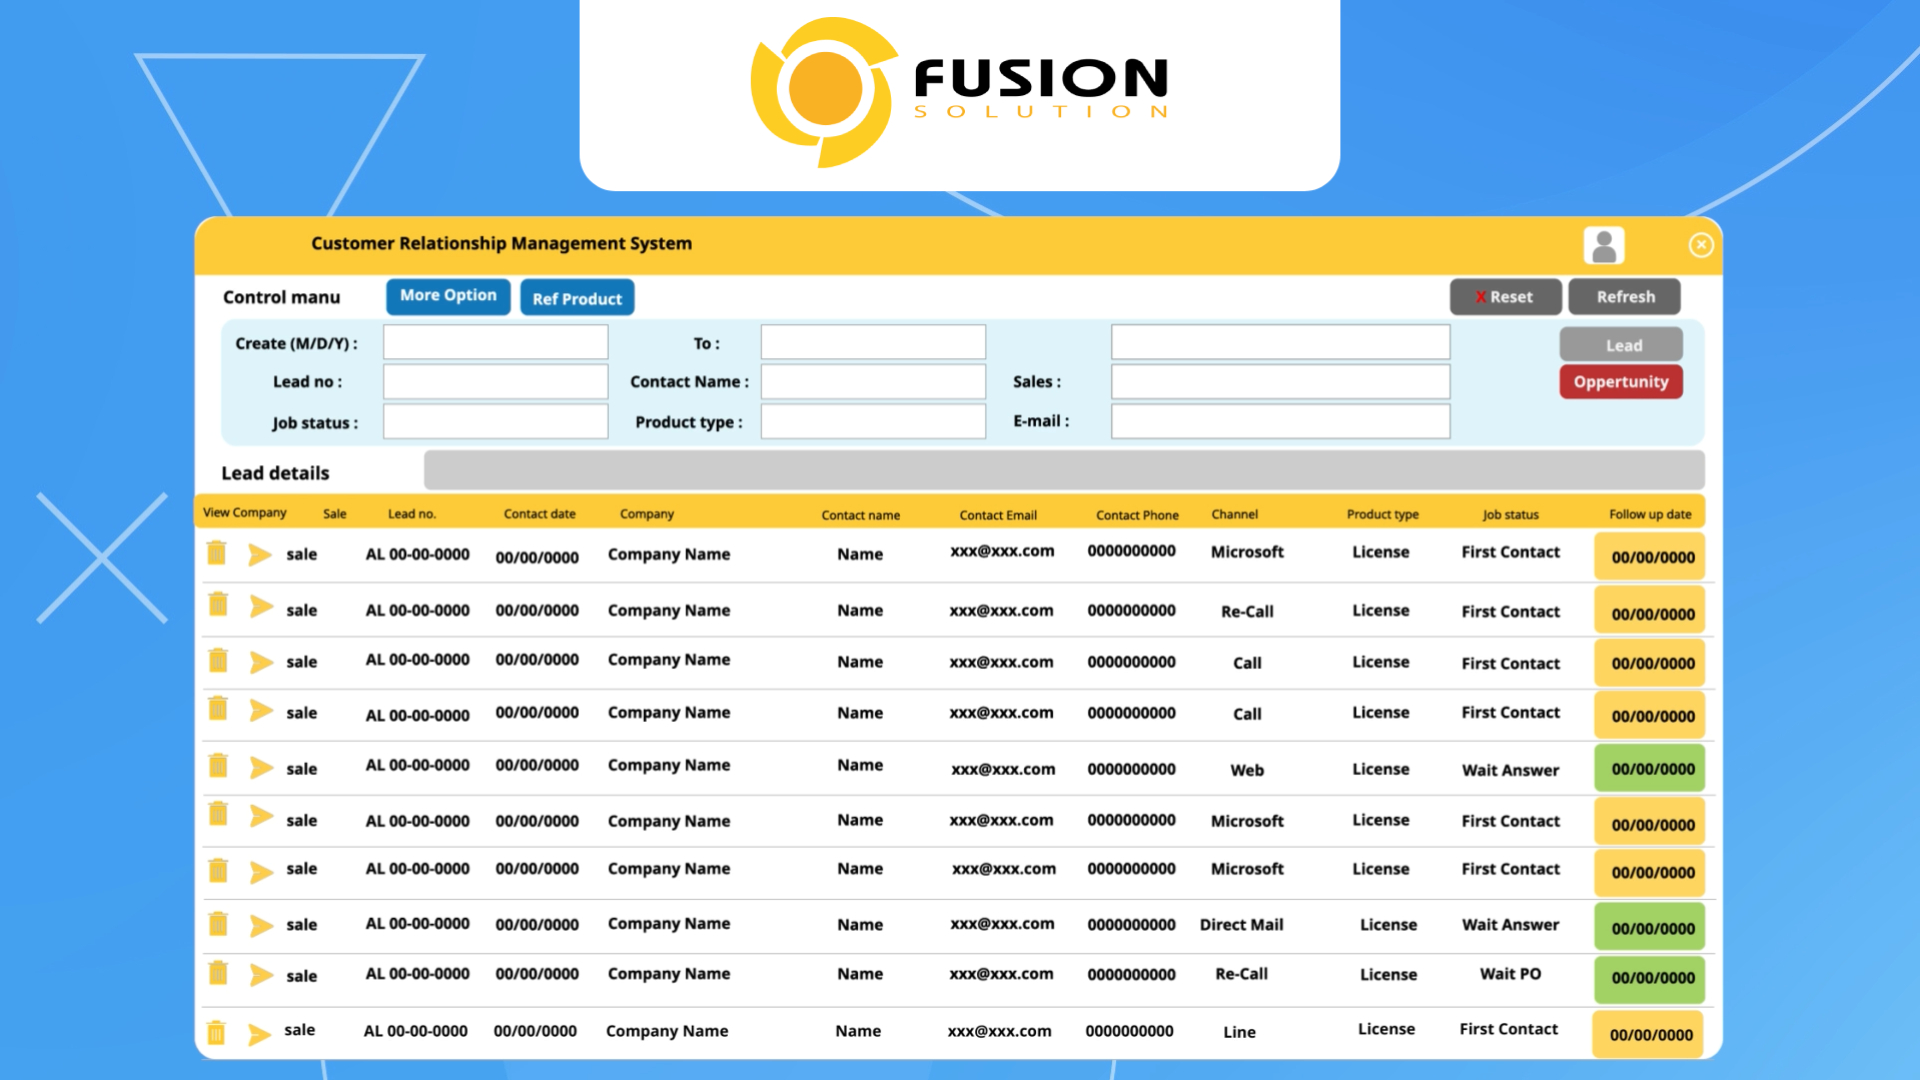This screenshot has width=1920, height=1080.
Task: Open the Wait PO lead with arrow icon
Action: (x=261, y=975)
